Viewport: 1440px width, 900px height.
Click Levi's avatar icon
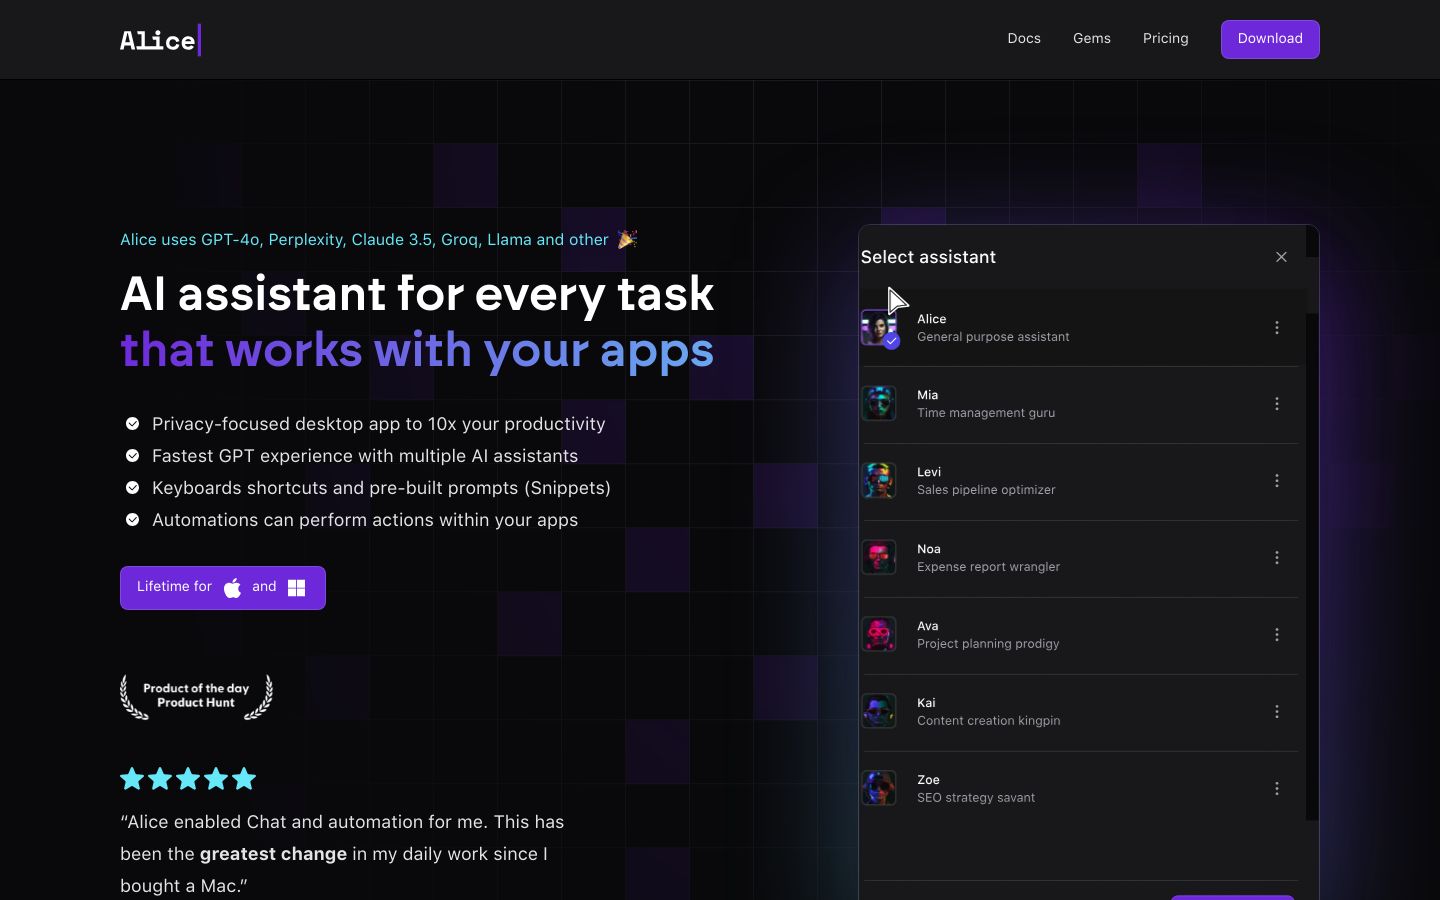(x=879, y=481)
